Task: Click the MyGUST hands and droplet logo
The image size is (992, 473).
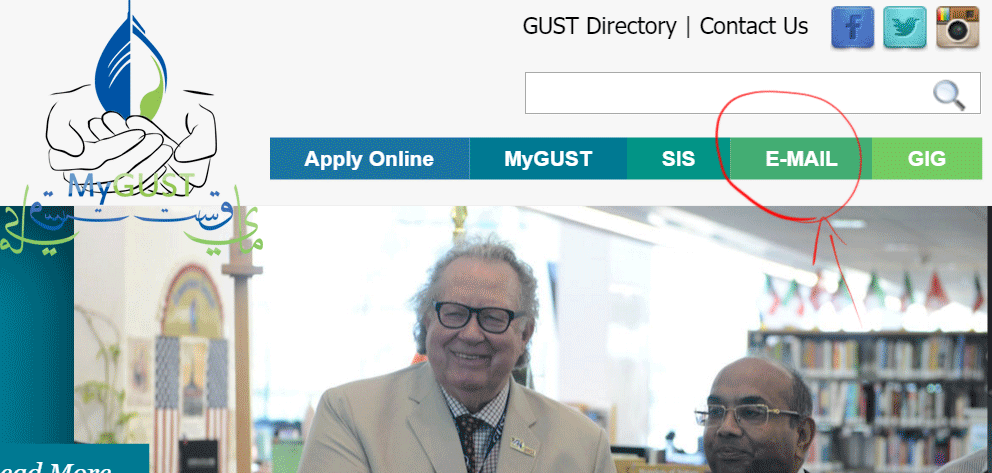Action: tap(132, 101)
